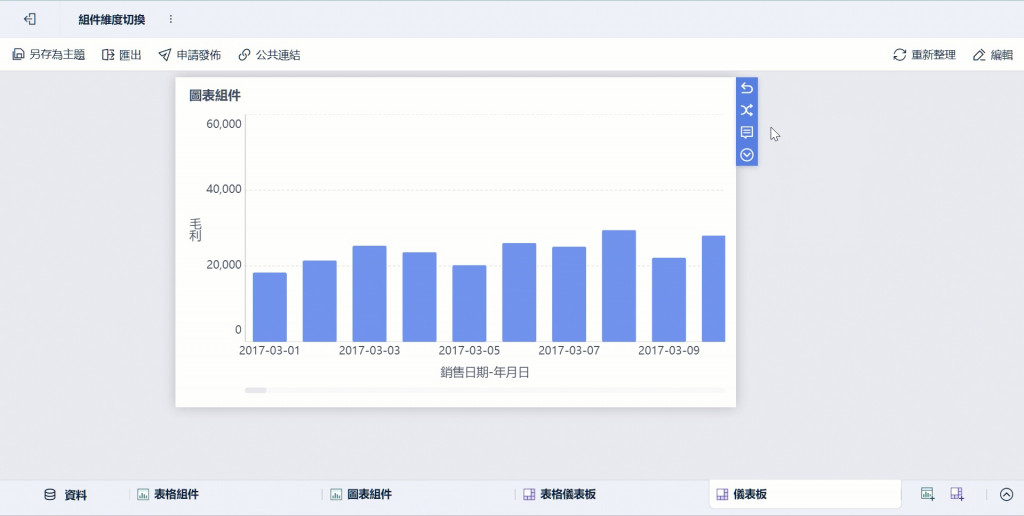Viewport: 1024px width, 516px height.
Task: Click the 銷售日期-年月日 axis label
Action: (x=485, y=372)
